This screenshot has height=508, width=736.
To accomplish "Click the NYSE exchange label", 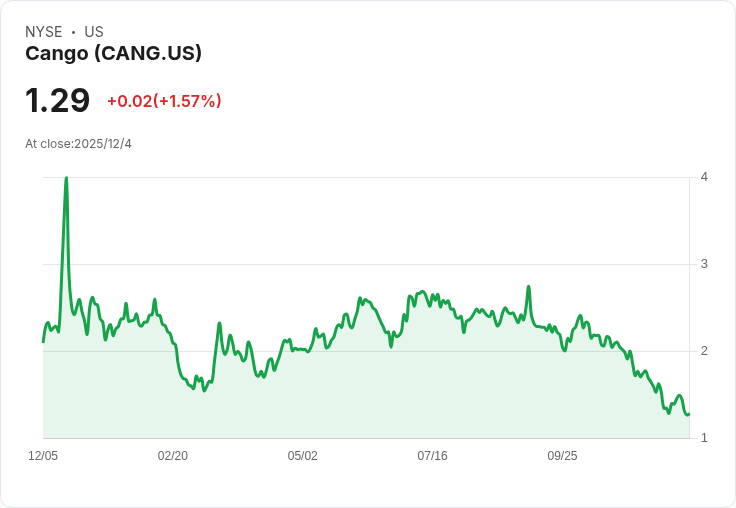I will point(44,32).
